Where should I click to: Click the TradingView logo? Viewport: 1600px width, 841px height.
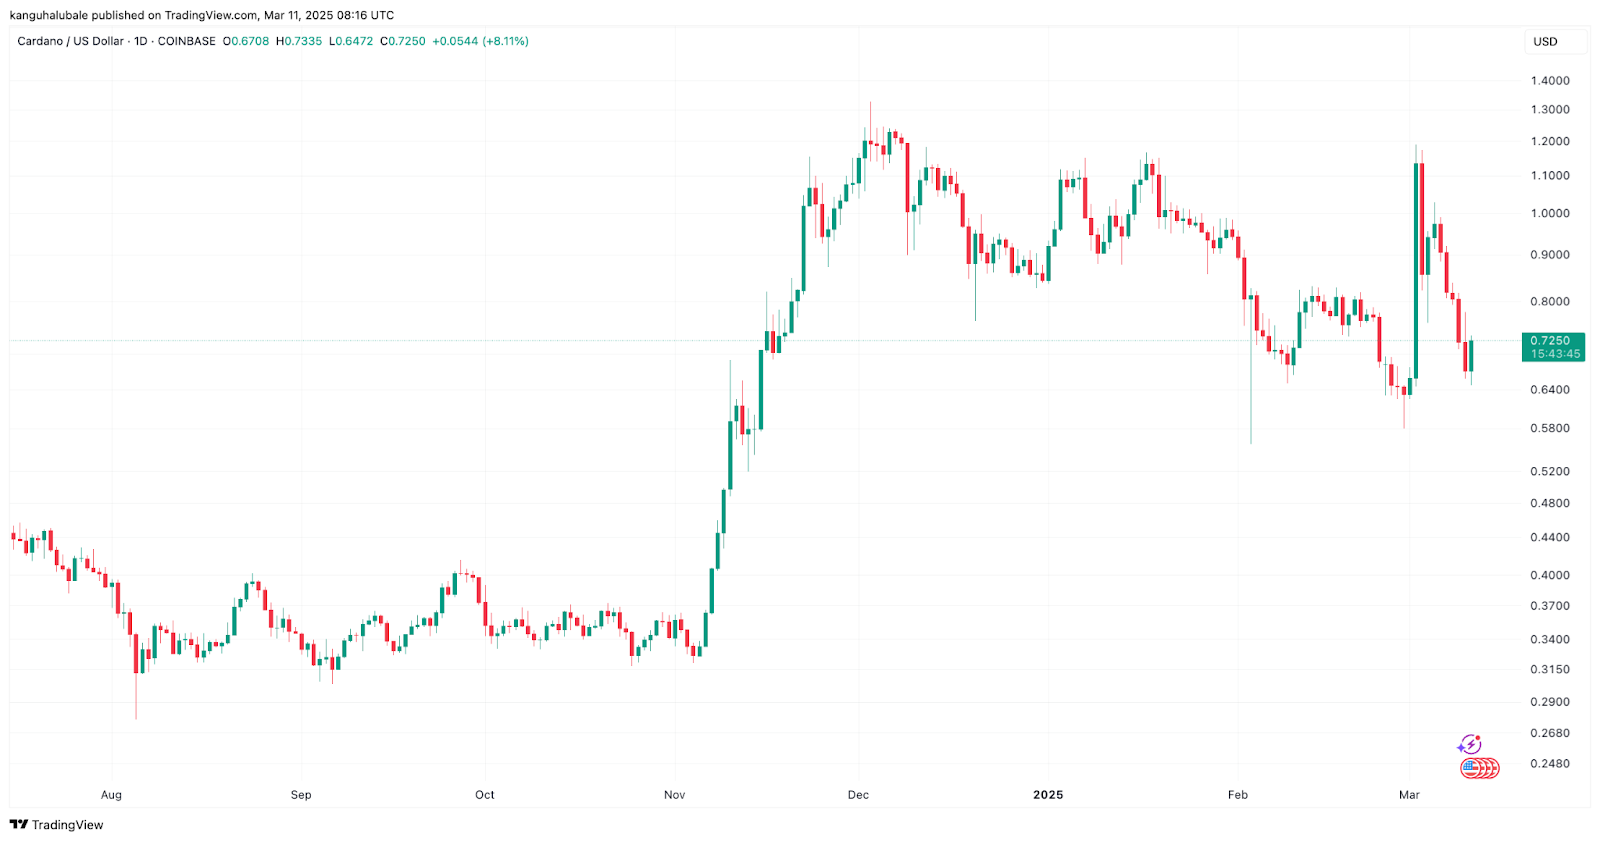[57, 825]
